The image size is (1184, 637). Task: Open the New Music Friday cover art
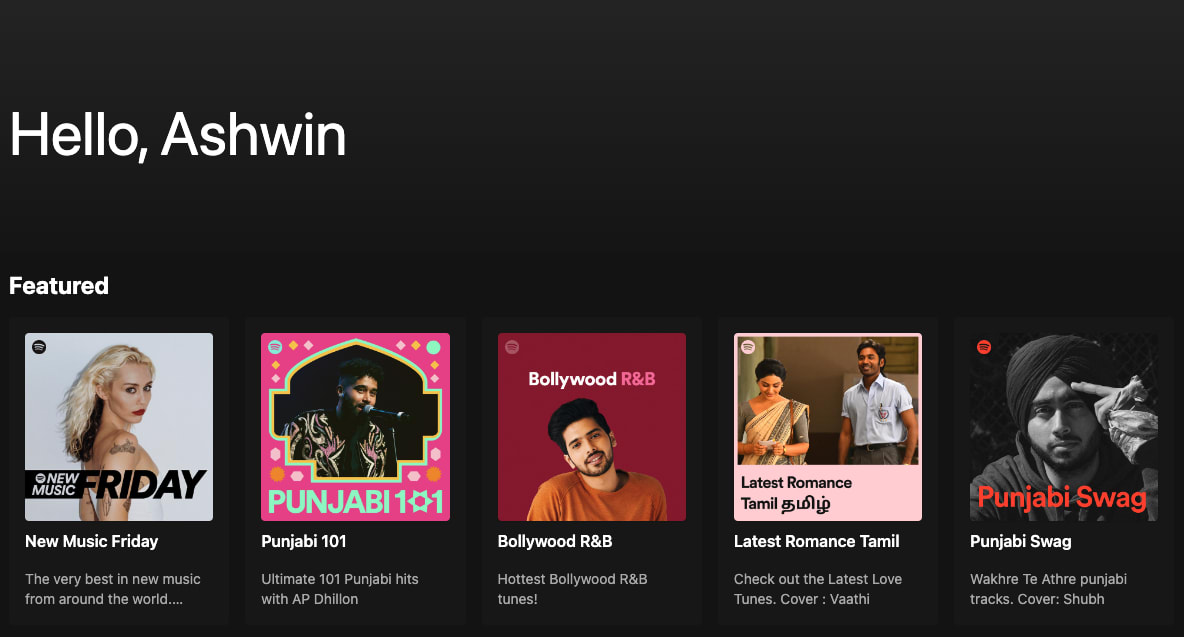119,427
